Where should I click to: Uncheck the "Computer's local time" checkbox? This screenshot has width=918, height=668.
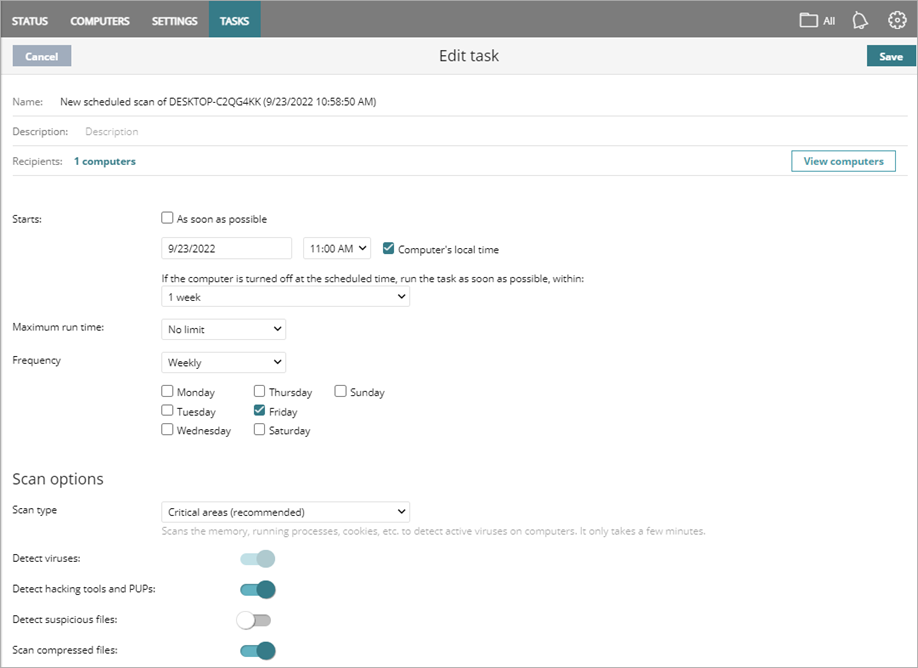(388, 248)
